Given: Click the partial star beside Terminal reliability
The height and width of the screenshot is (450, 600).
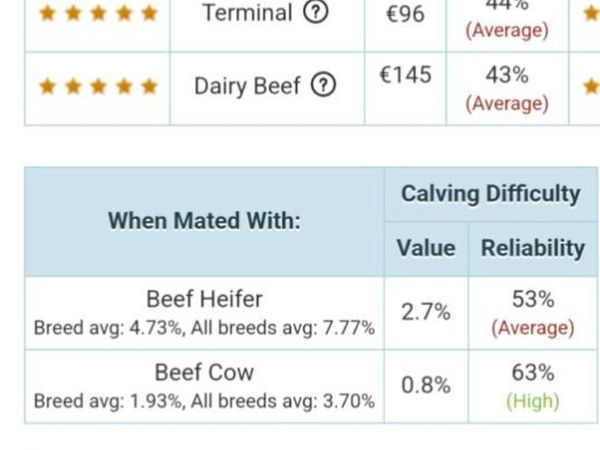Looking at the screenshot, I should (591, 14).
